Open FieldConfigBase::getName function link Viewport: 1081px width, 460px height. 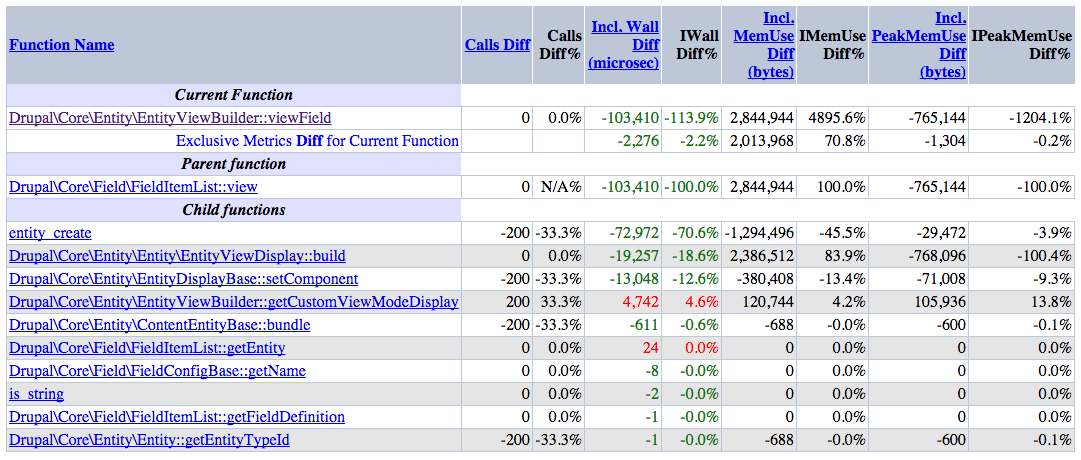click(157, 371)
